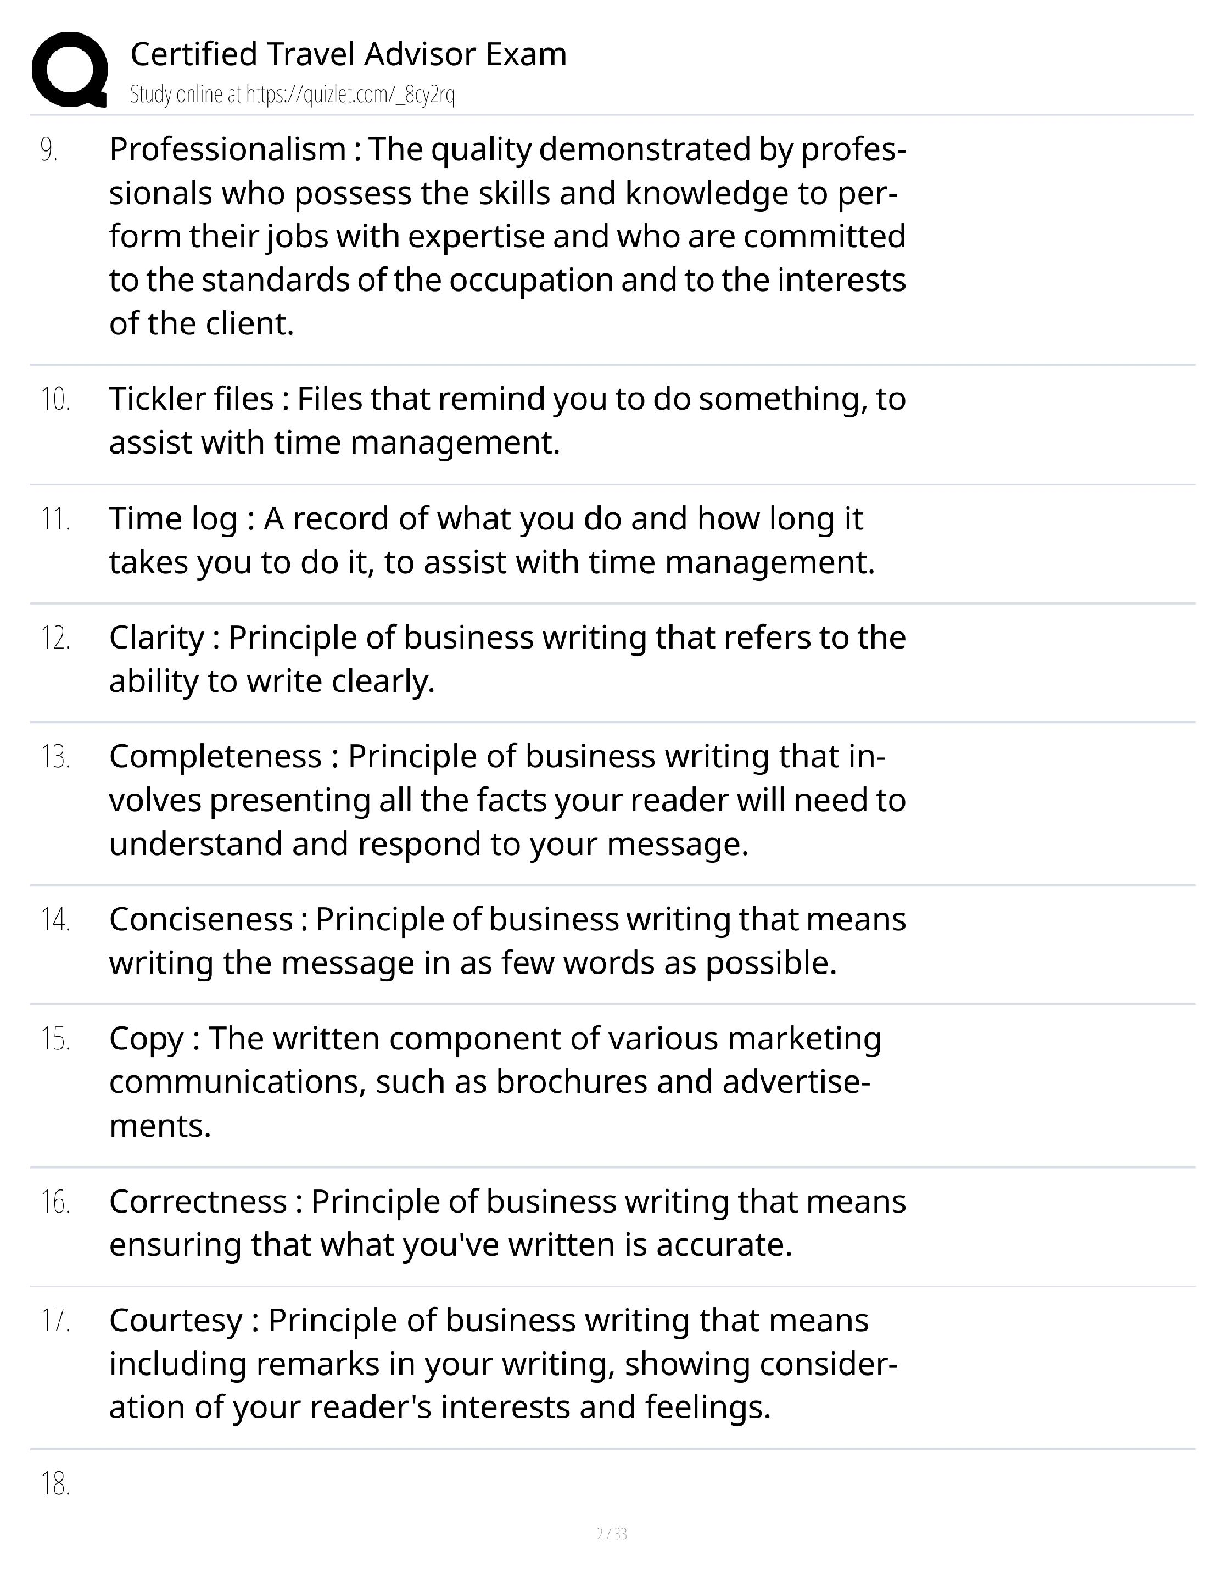Click item number 13 label
This screenshot has width=1224, height=1584.
click(55, 757)
